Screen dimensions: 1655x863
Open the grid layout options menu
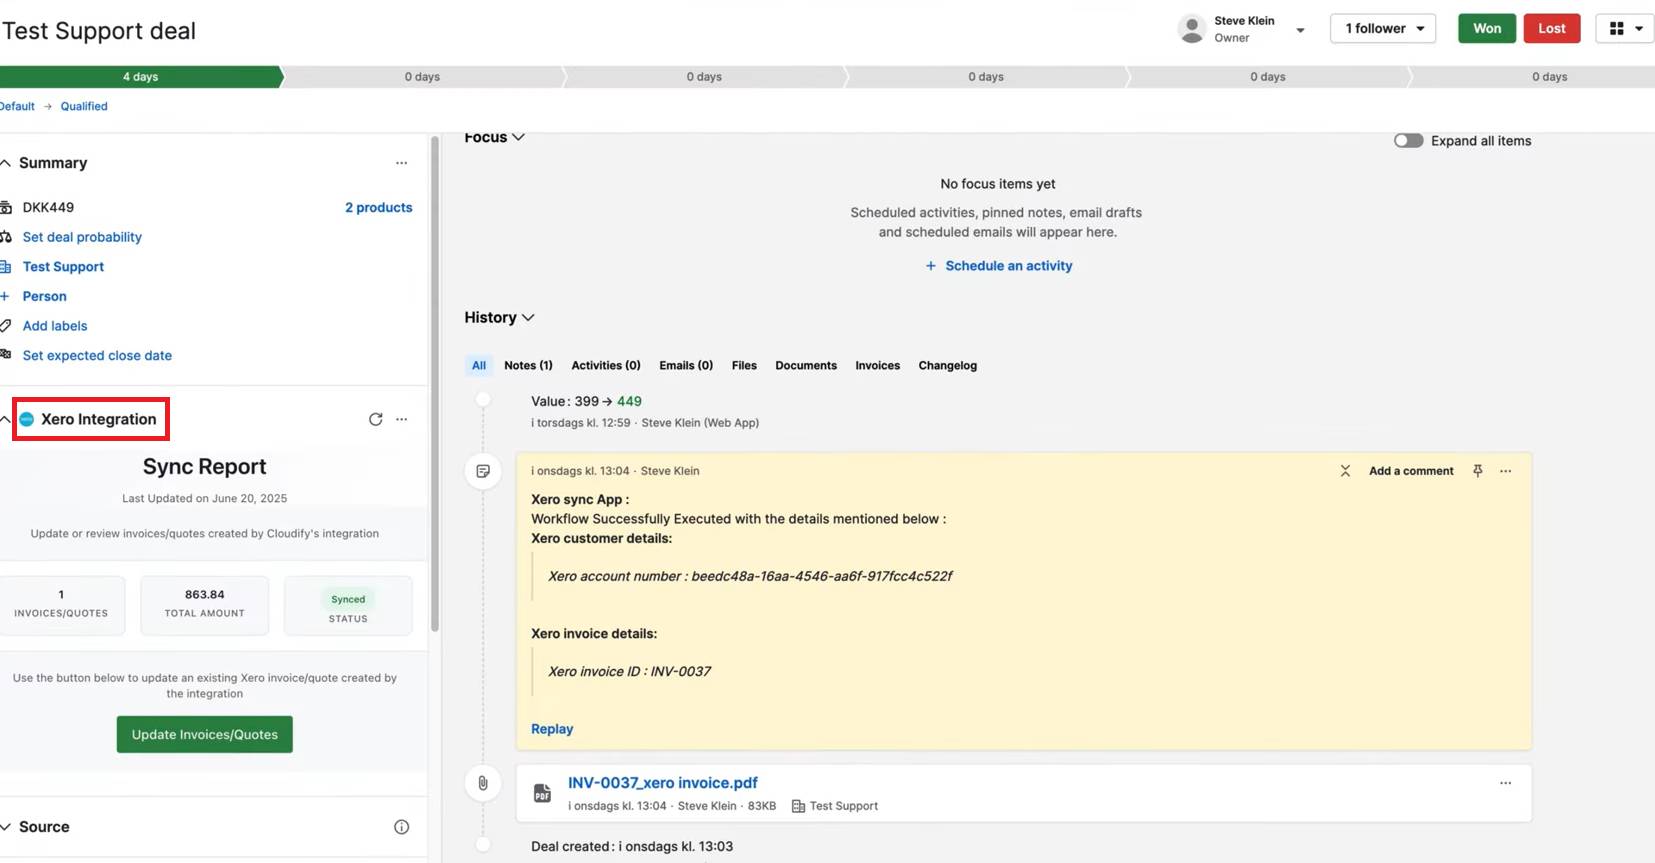click(1625, 28)
